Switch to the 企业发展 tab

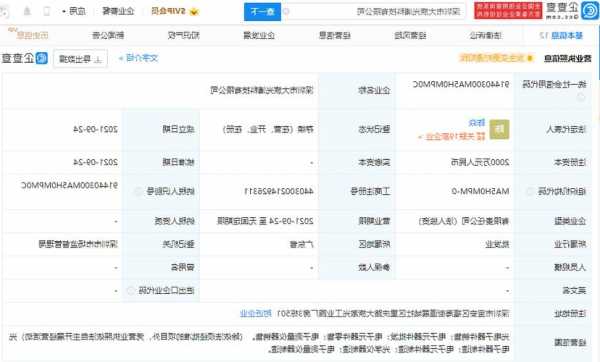[259, 36]
